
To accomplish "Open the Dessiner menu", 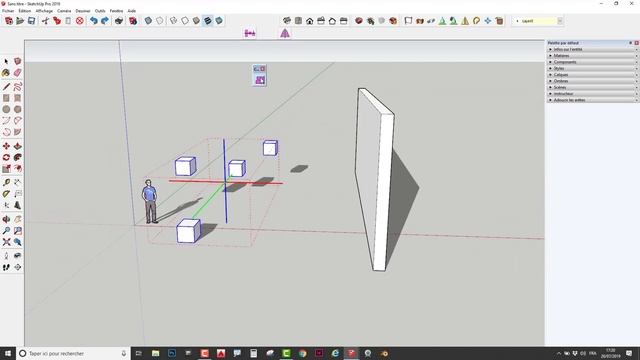I will click(83, 11).
